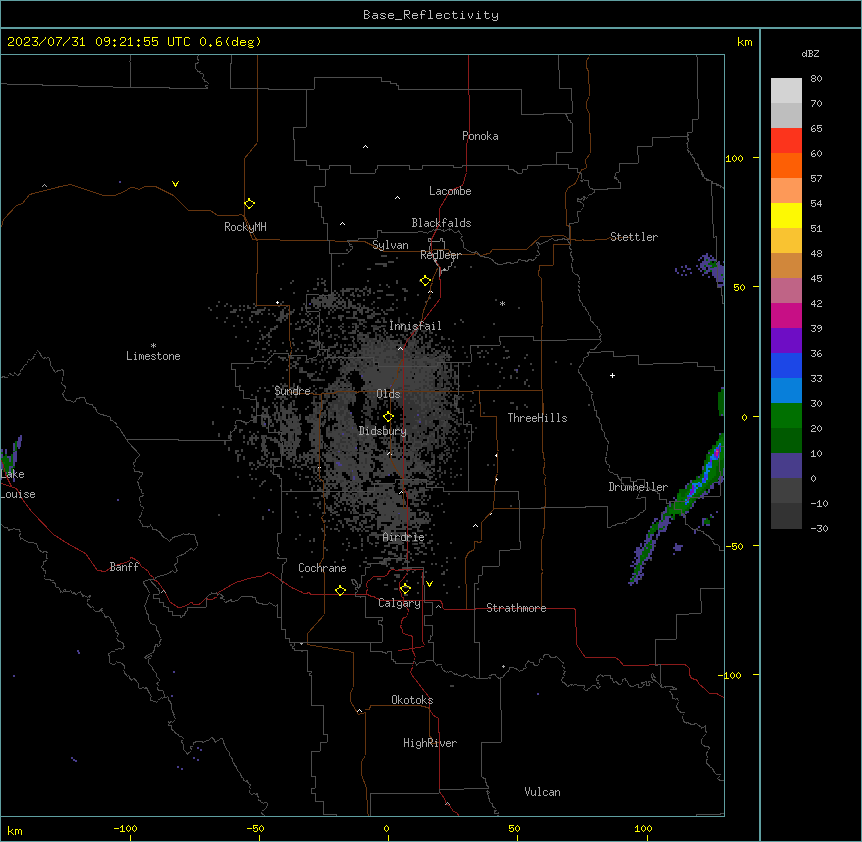Click the orange swatch between 60 and 57

point(786,165)
